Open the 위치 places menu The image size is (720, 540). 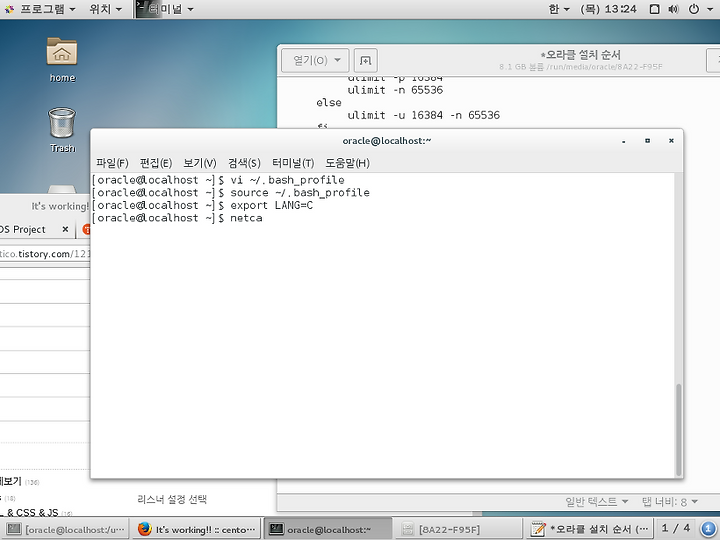coord(105,9)
